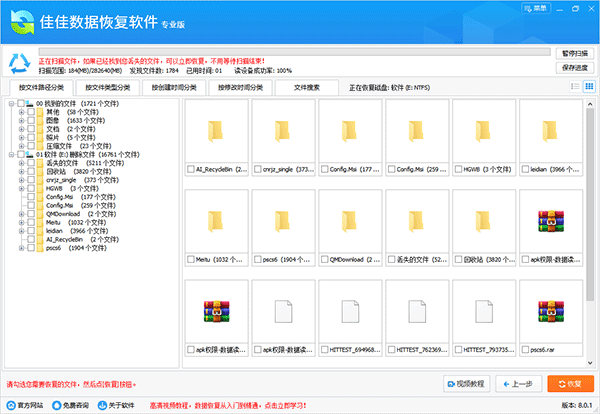Expand the 照片 tree node
Viewport: 600px width, 414px height.
click(22, 137)
